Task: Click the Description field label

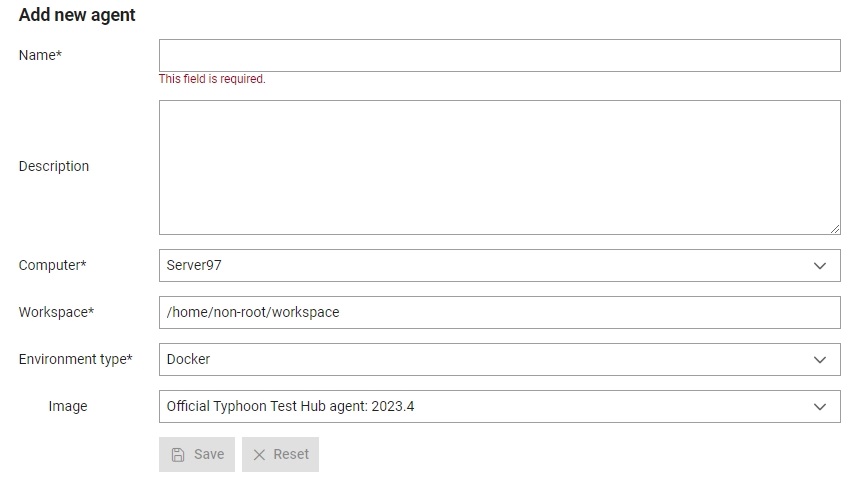Action: [x=54, y=166]
